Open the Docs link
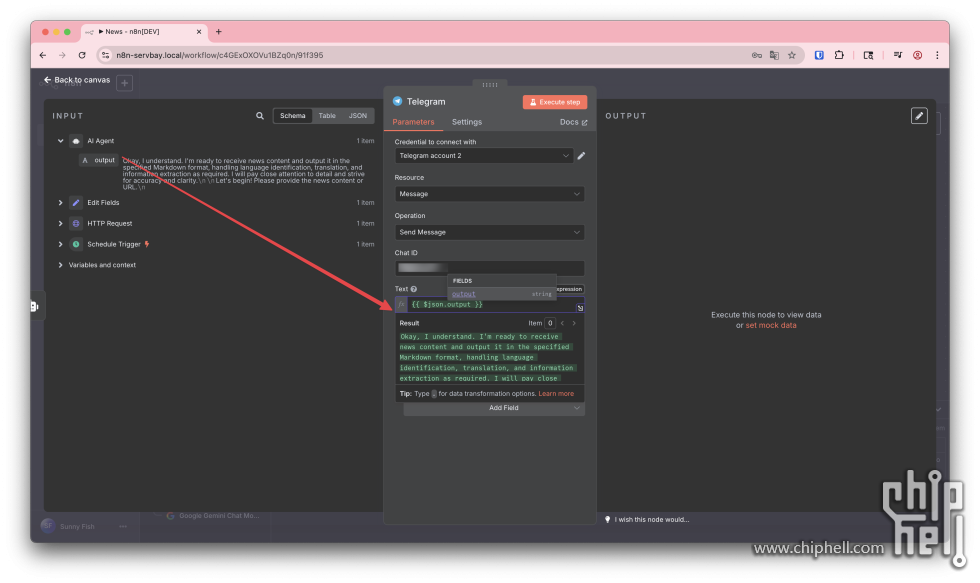This screenshot has width=980, height=583. pos(573,122)
